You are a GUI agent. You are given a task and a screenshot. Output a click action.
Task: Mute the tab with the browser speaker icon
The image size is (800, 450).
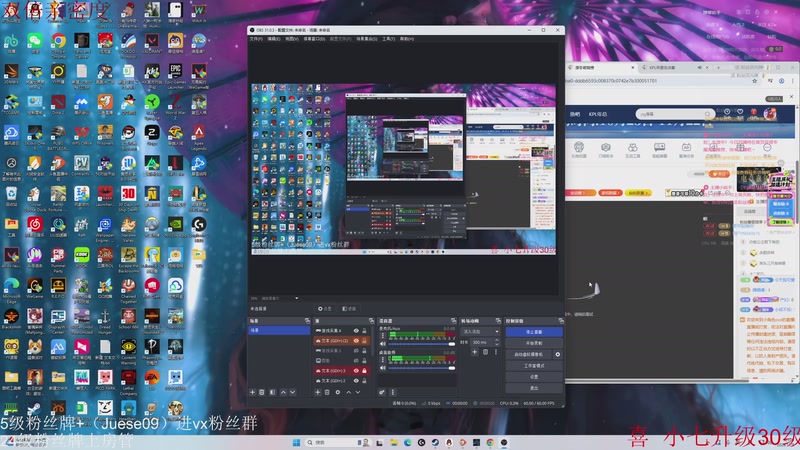[699, 67]
